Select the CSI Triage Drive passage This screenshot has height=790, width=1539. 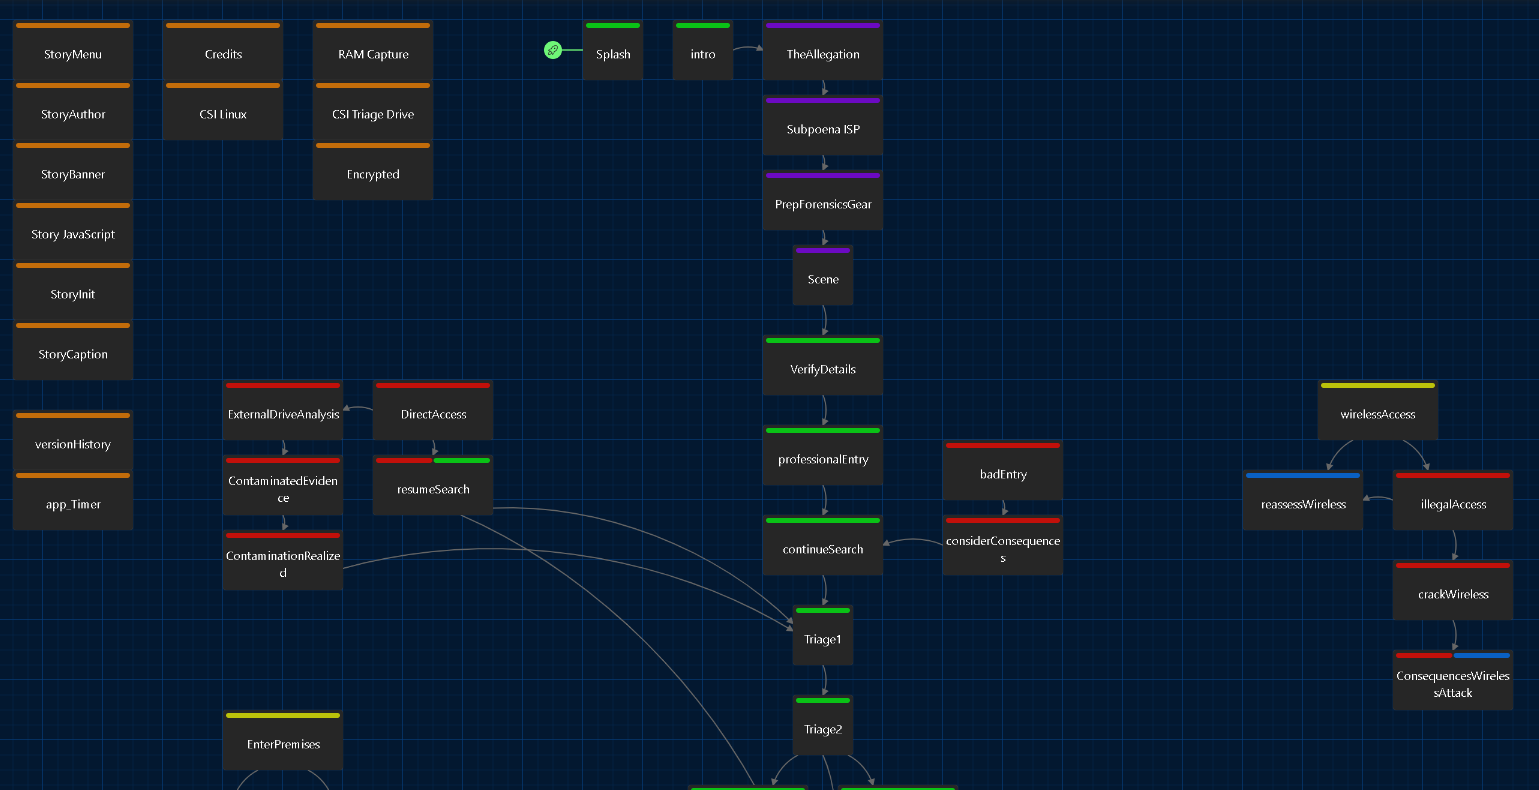tap(373, 110)
